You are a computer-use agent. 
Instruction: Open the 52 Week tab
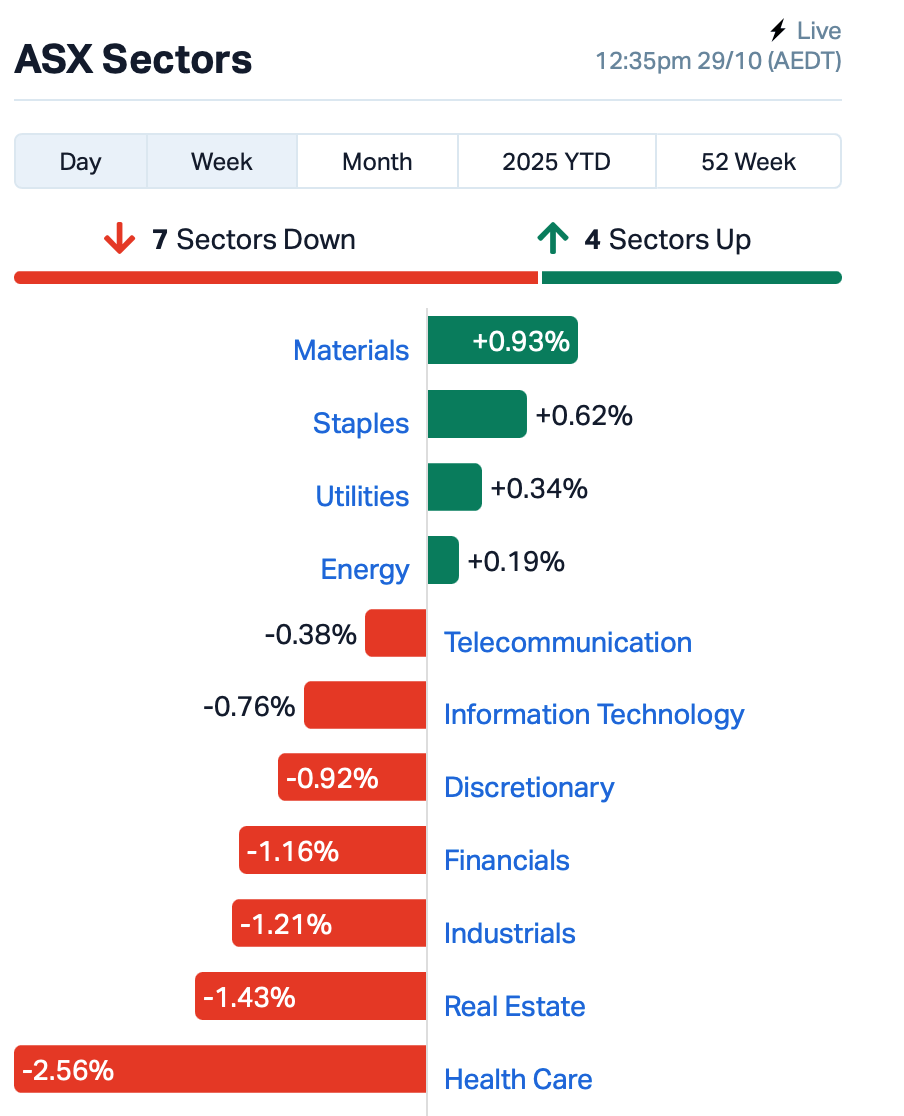[748, 162]
